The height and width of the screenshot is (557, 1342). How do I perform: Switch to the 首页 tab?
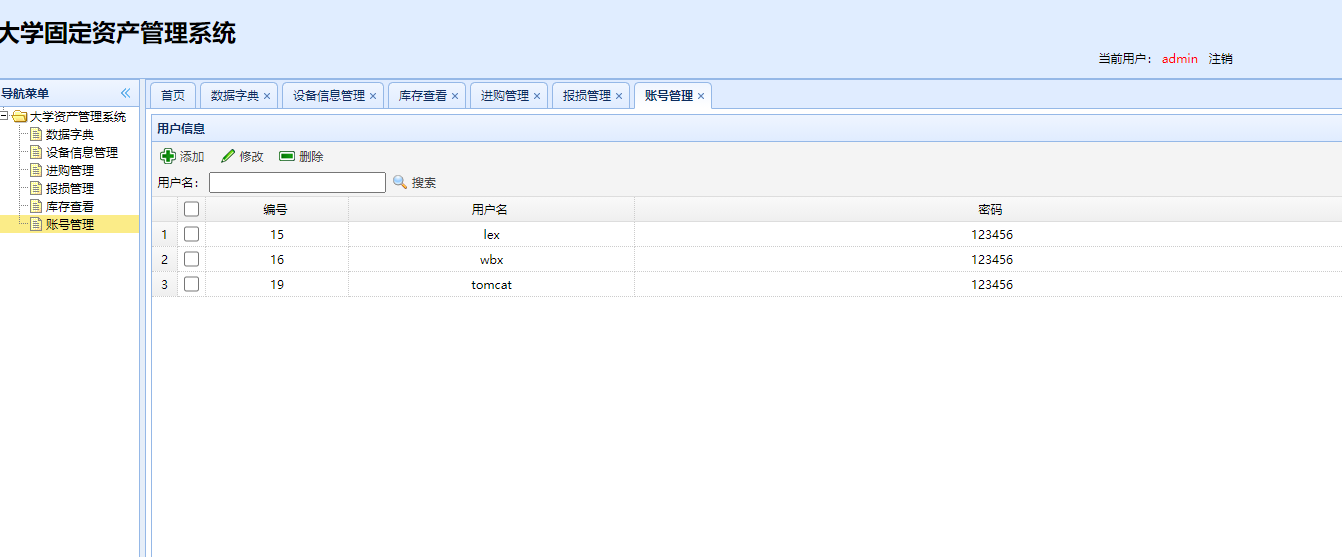click(x=173, y=96)
